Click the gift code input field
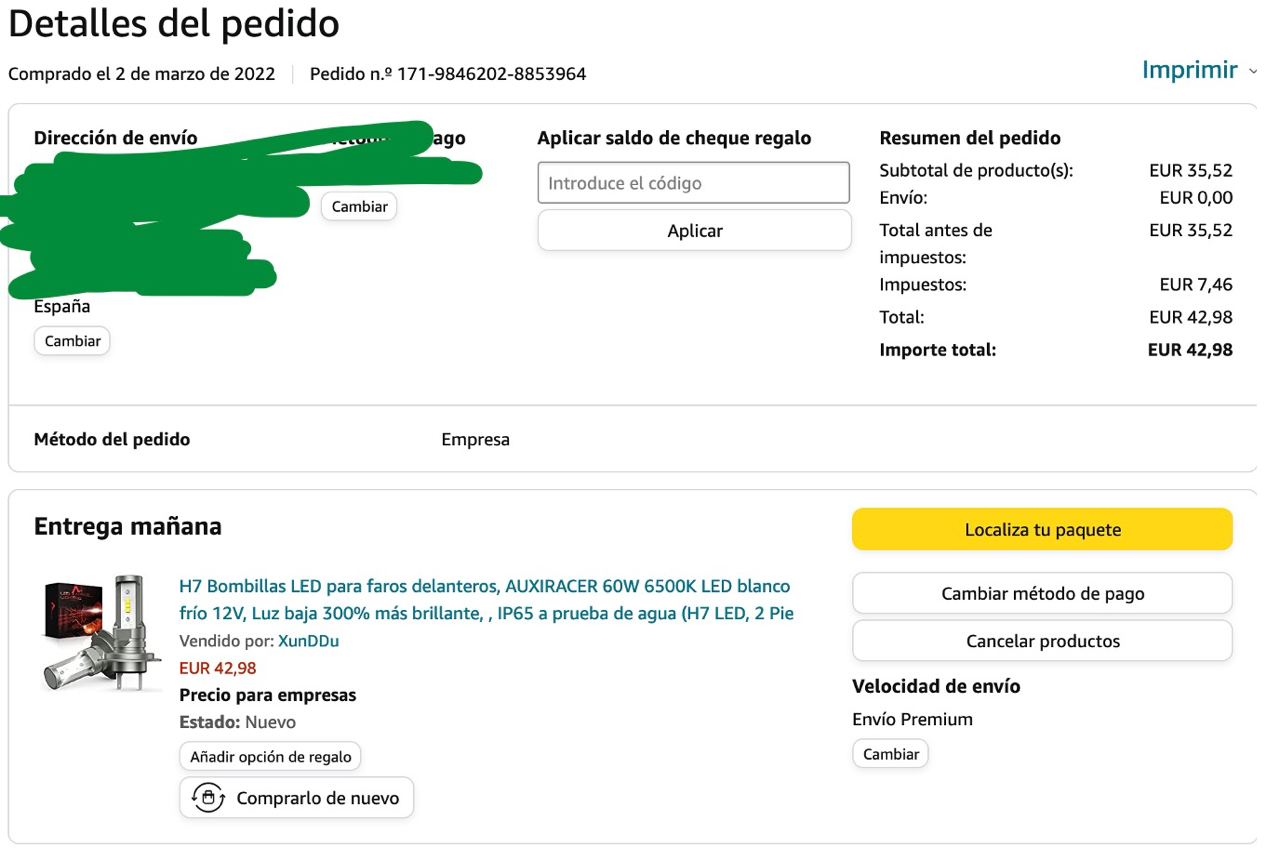1280x848 pixels. [x=693, y=183]
